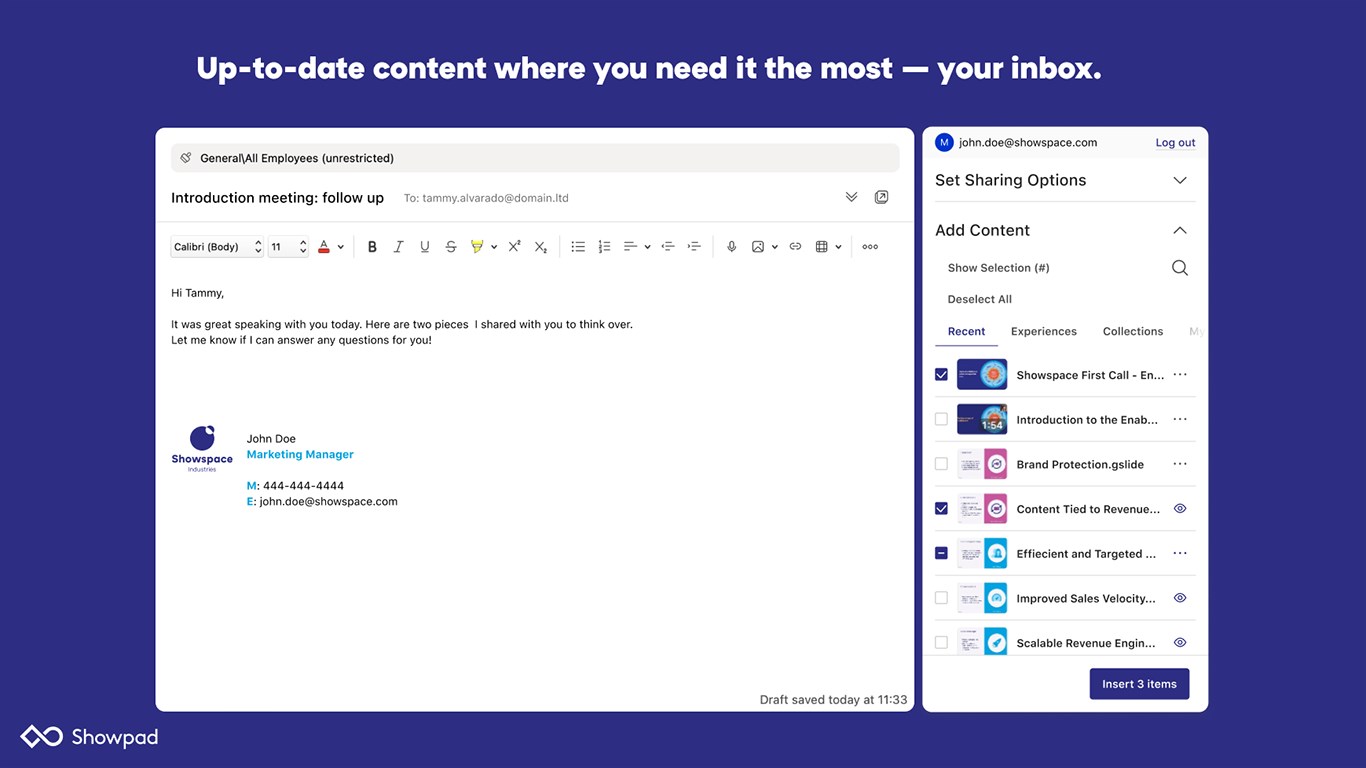Viewport: 1366px width, 768px height.
Task: Check the Brand Protection.gslide checkbox
Action: click(x=941, y=464)
